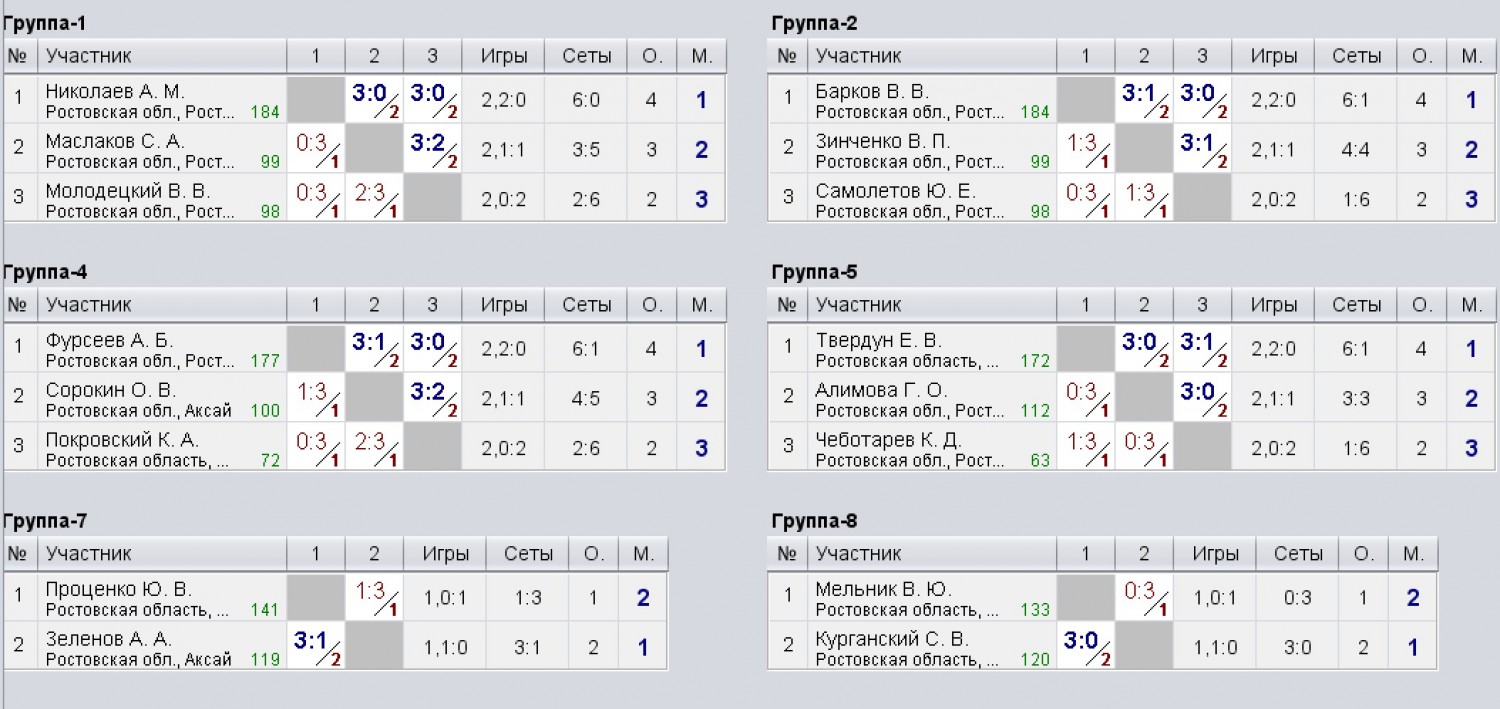Viewport: 1500px width, 709px height.
Task: Click Твердун Е. В. in Группа-5
Action: click(878, 340)
